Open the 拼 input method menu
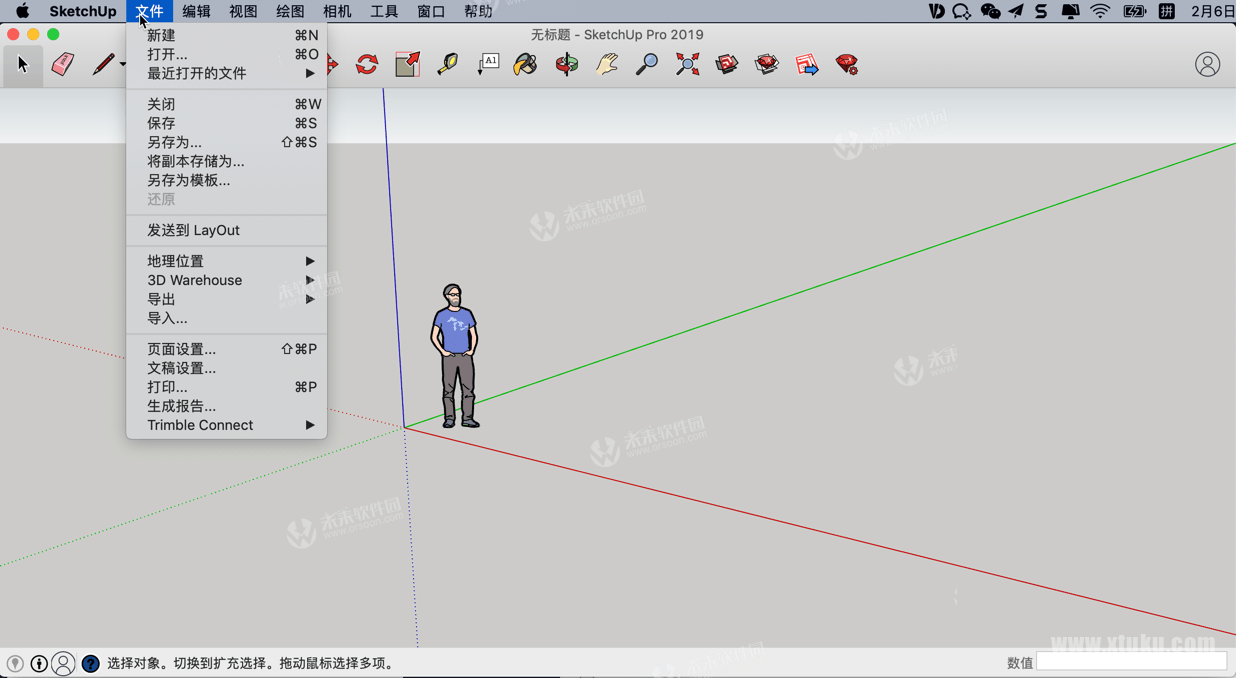This screenshot has height=678, width=1236. (x=1166, y=11)
